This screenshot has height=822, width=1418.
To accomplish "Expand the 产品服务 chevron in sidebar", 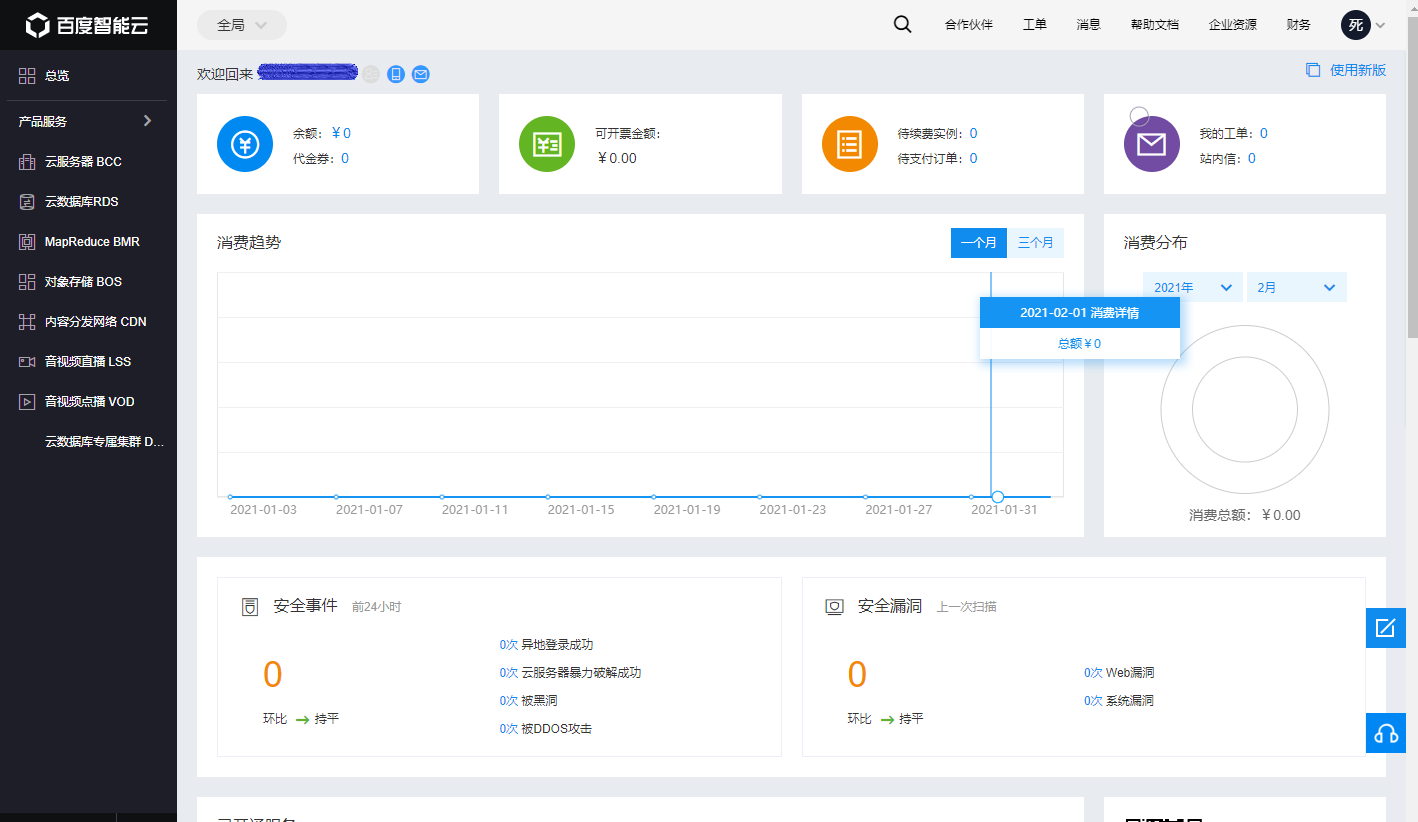I will (x=148, y=121).
